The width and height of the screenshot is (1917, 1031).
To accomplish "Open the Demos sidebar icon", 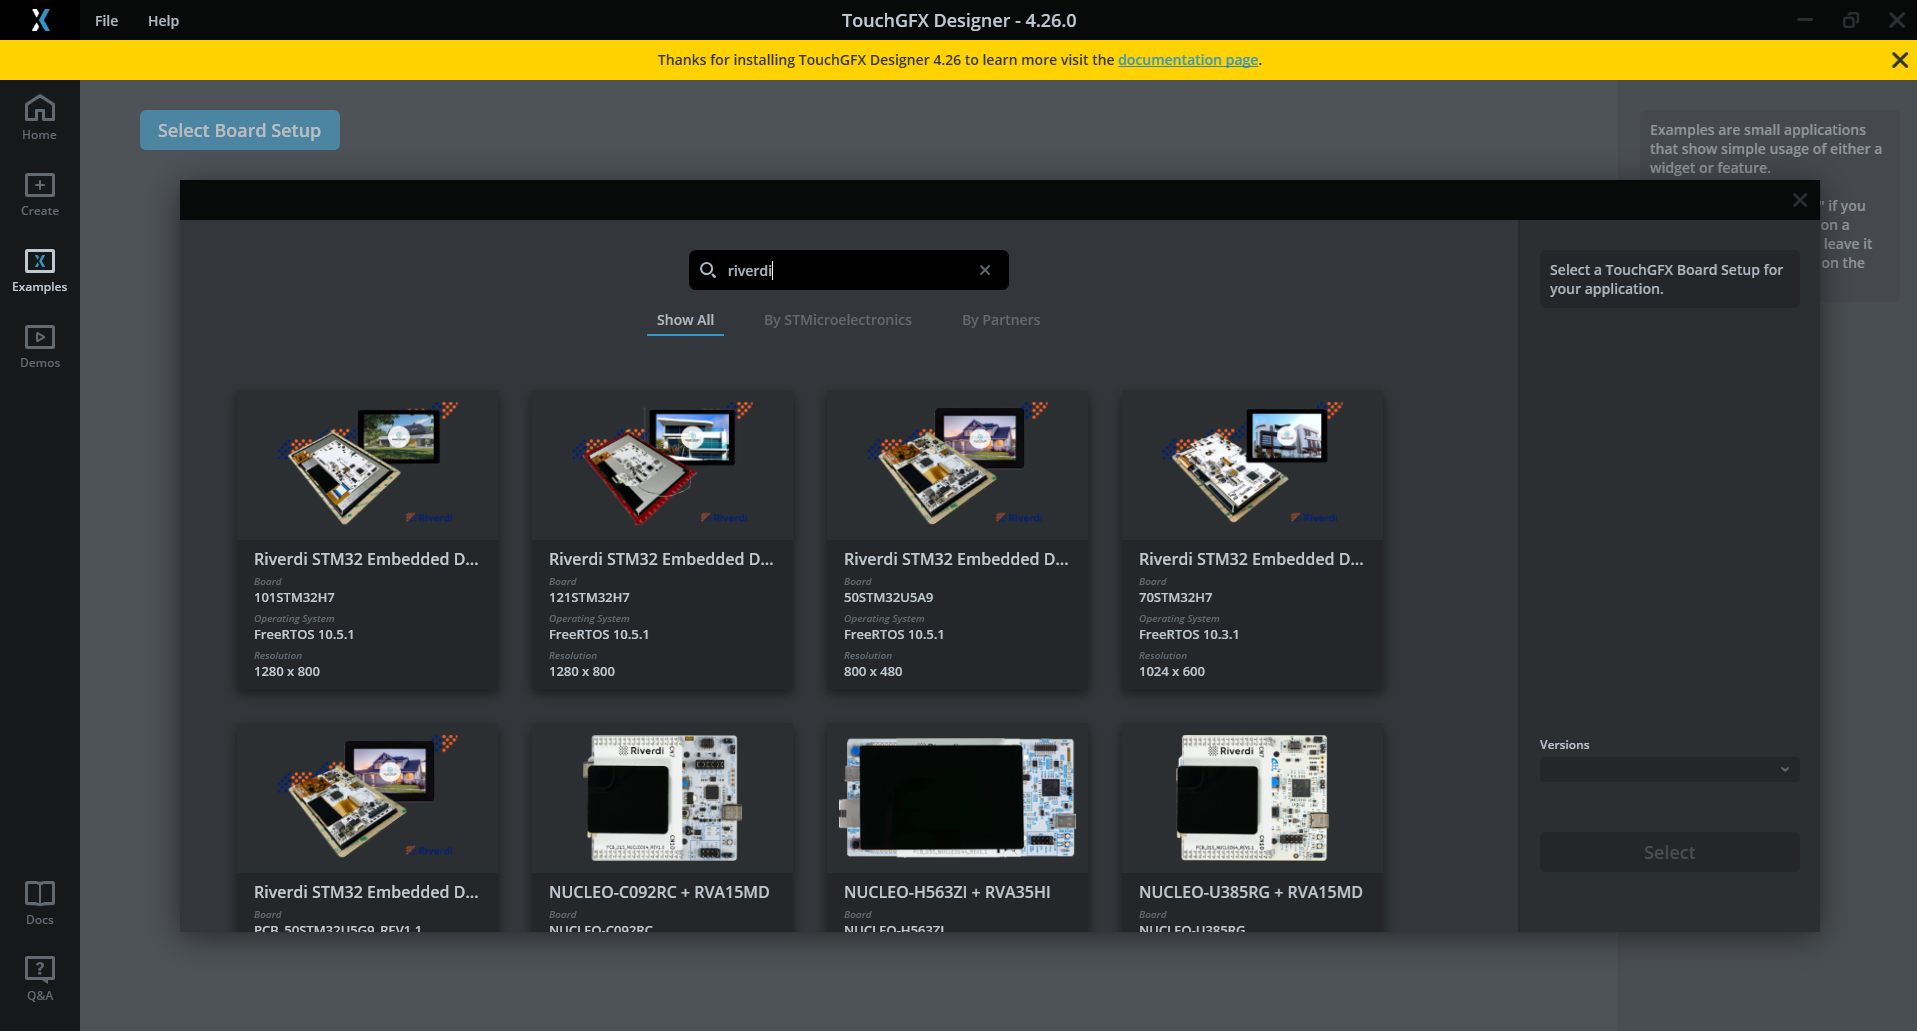I will coord(40,346).
